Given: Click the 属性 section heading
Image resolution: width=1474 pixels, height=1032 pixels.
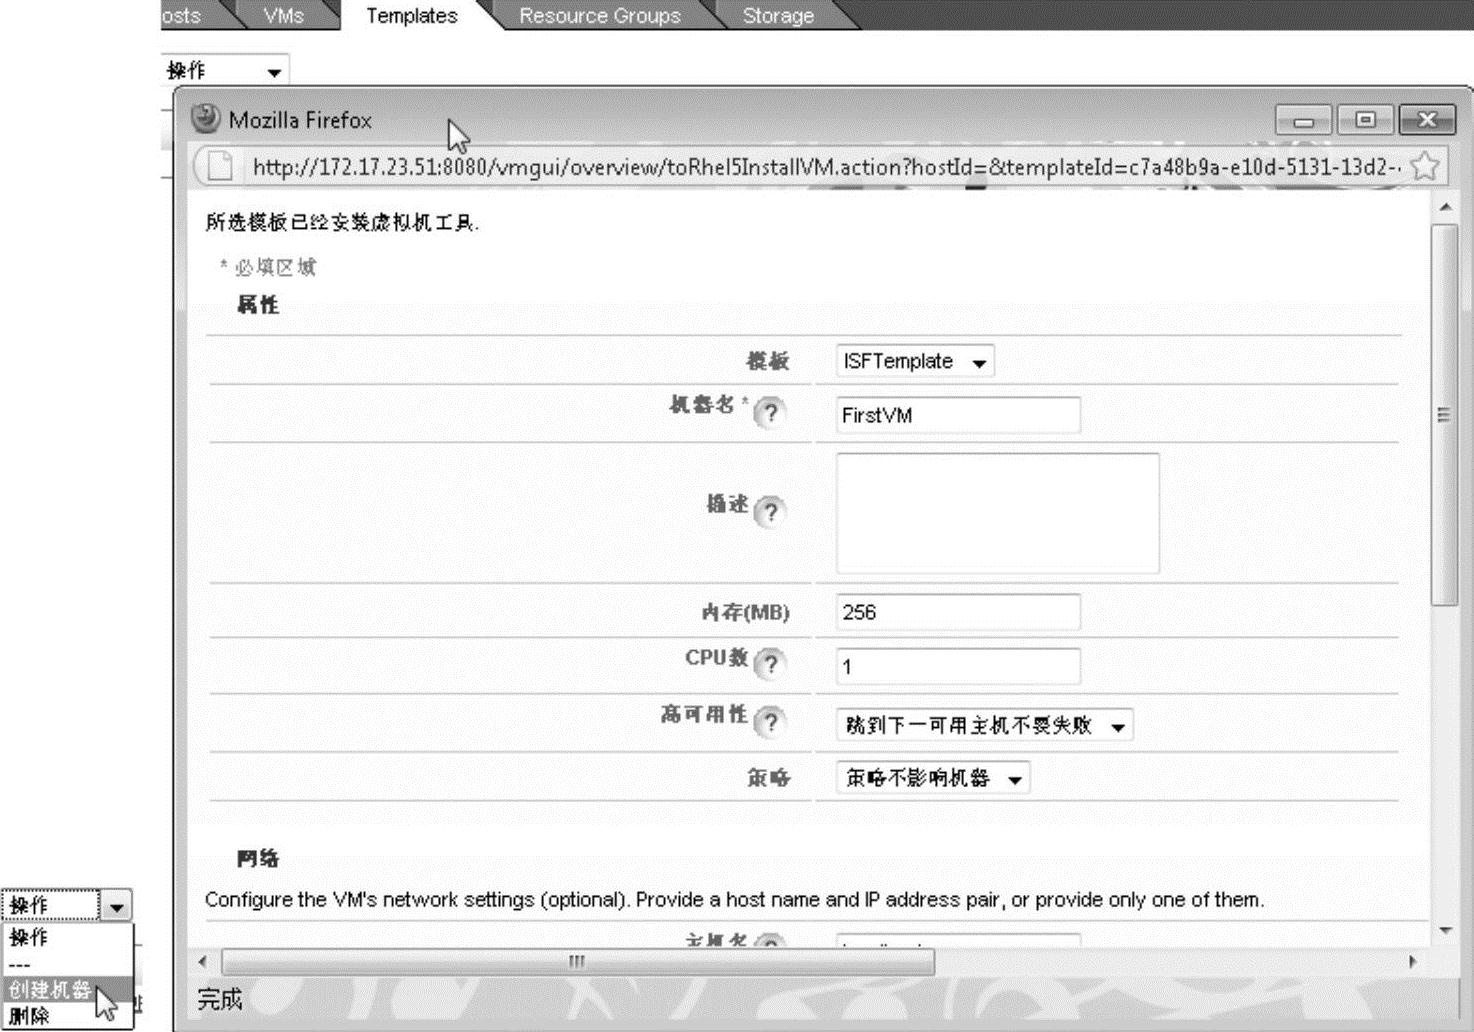Looking at the screenshot, I should 258,304.
